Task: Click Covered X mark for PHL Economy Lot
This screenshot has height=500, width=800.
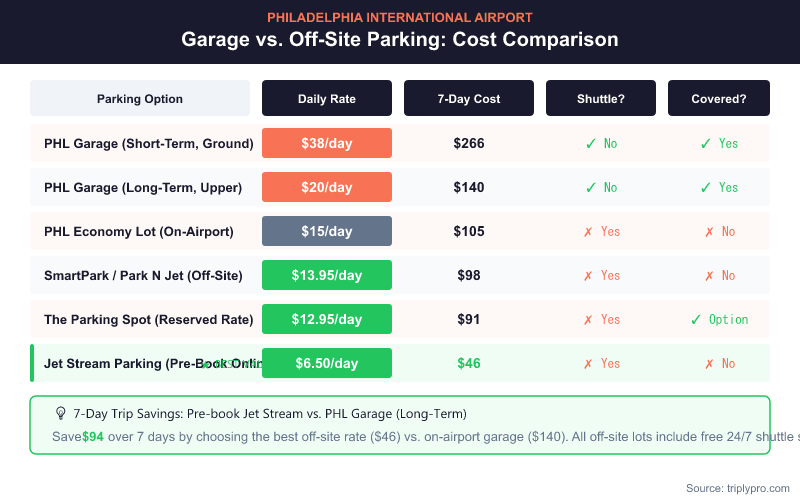Action: [x=708, y=232]
